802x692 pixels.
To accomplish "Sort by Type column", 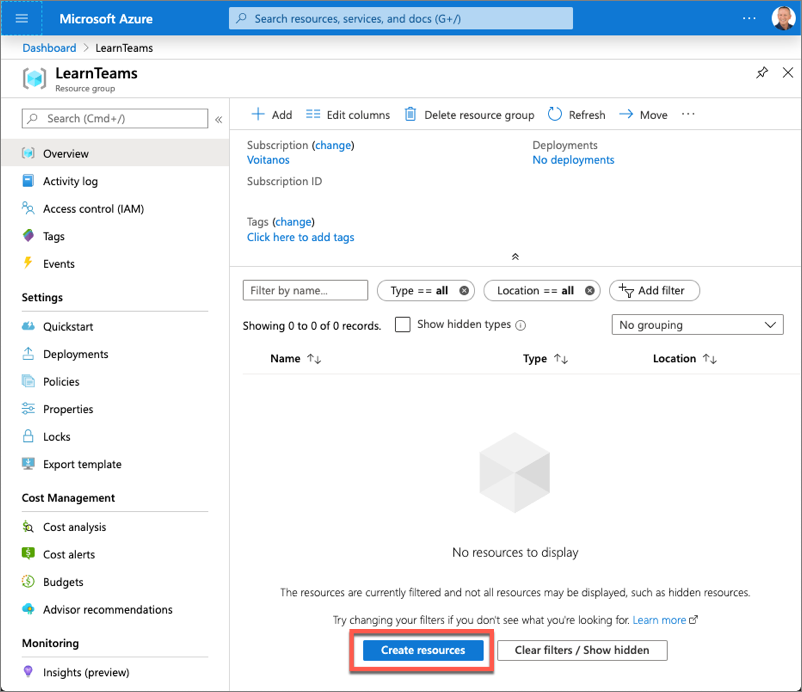I will pyautogui.click(x=545, y=359).
